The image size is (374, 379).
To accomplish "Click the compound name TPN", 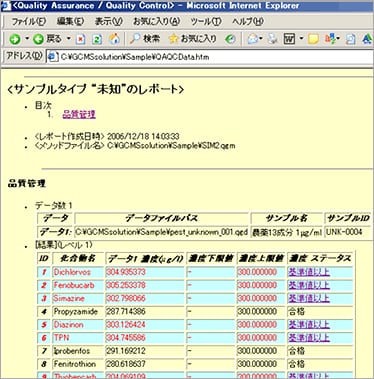I will [x=61, y=338].
